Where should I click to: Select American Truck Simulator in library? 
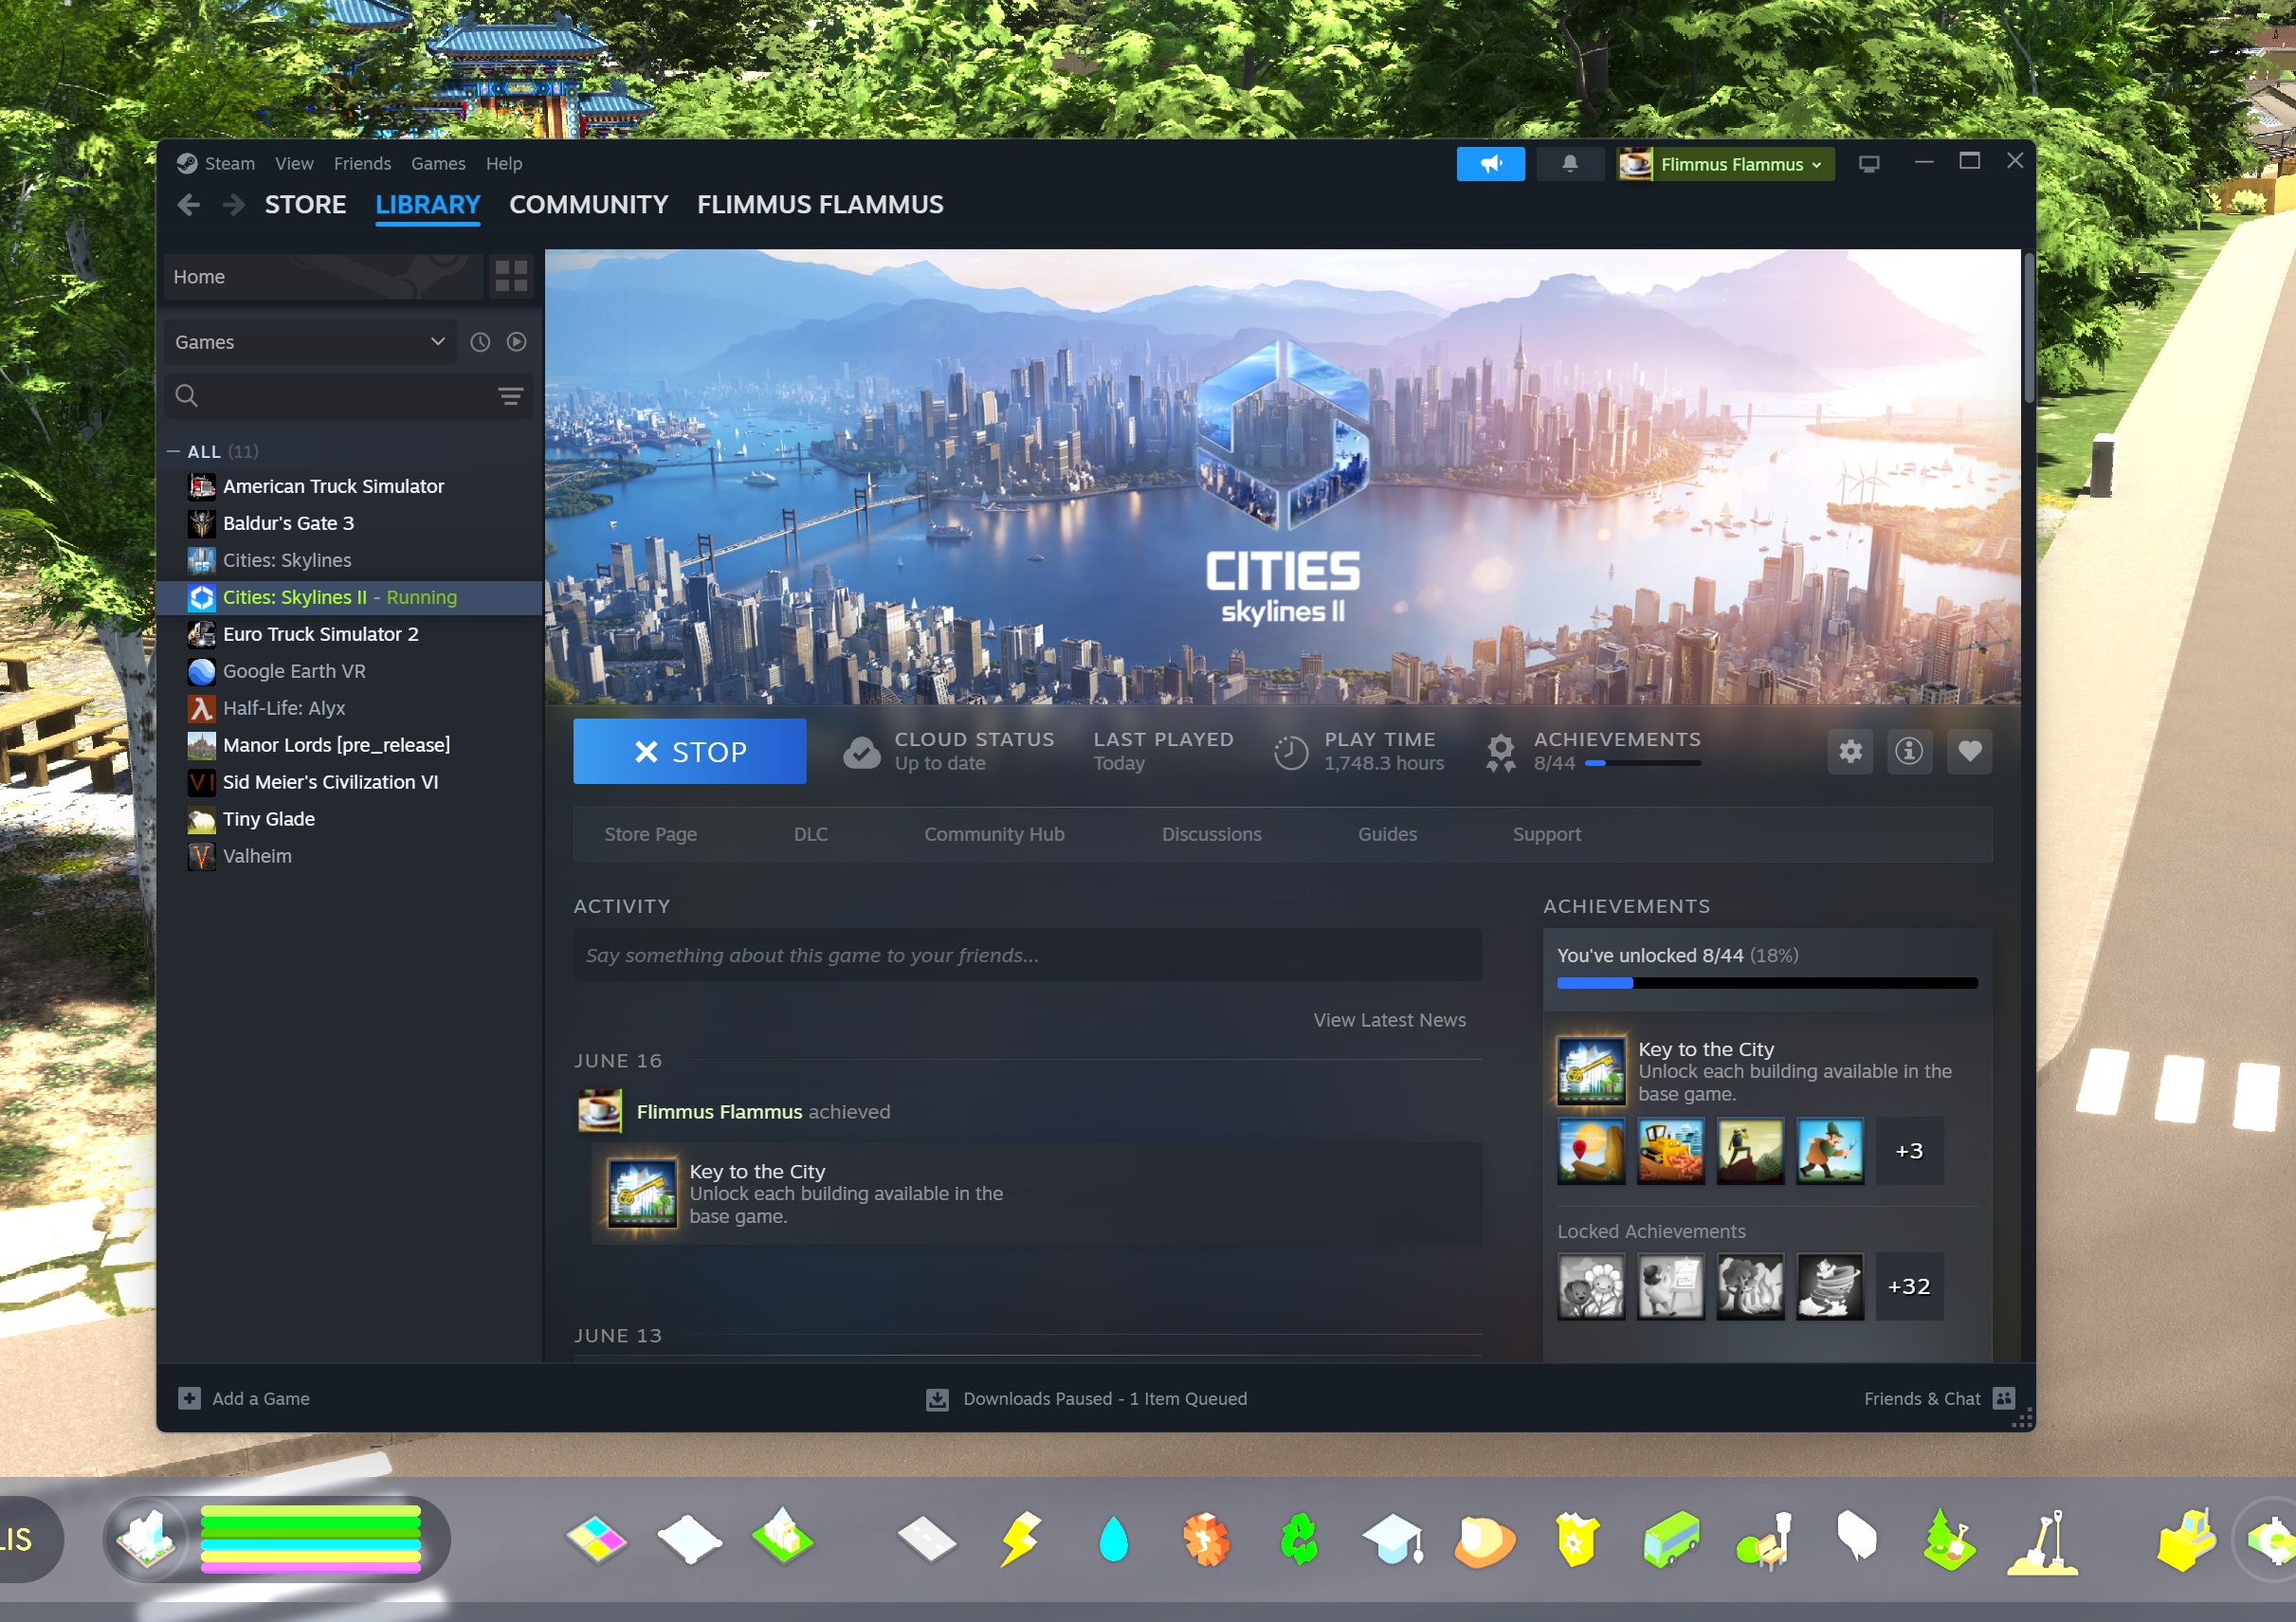350,486
